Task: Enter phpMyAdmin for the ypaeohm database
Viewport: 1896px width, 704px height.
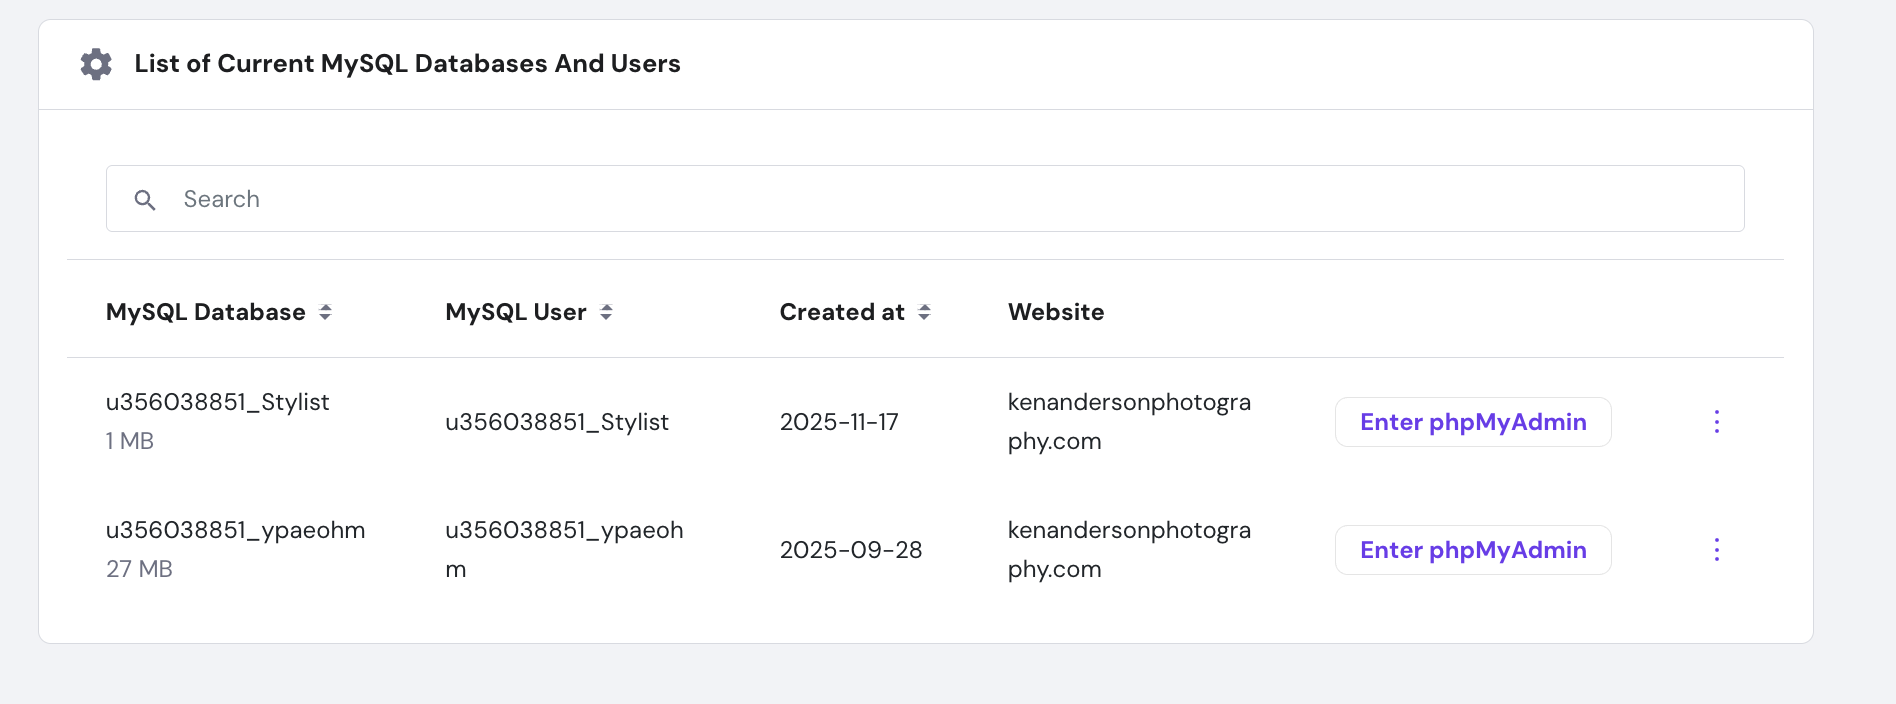Action: (x=1472, y=550)
